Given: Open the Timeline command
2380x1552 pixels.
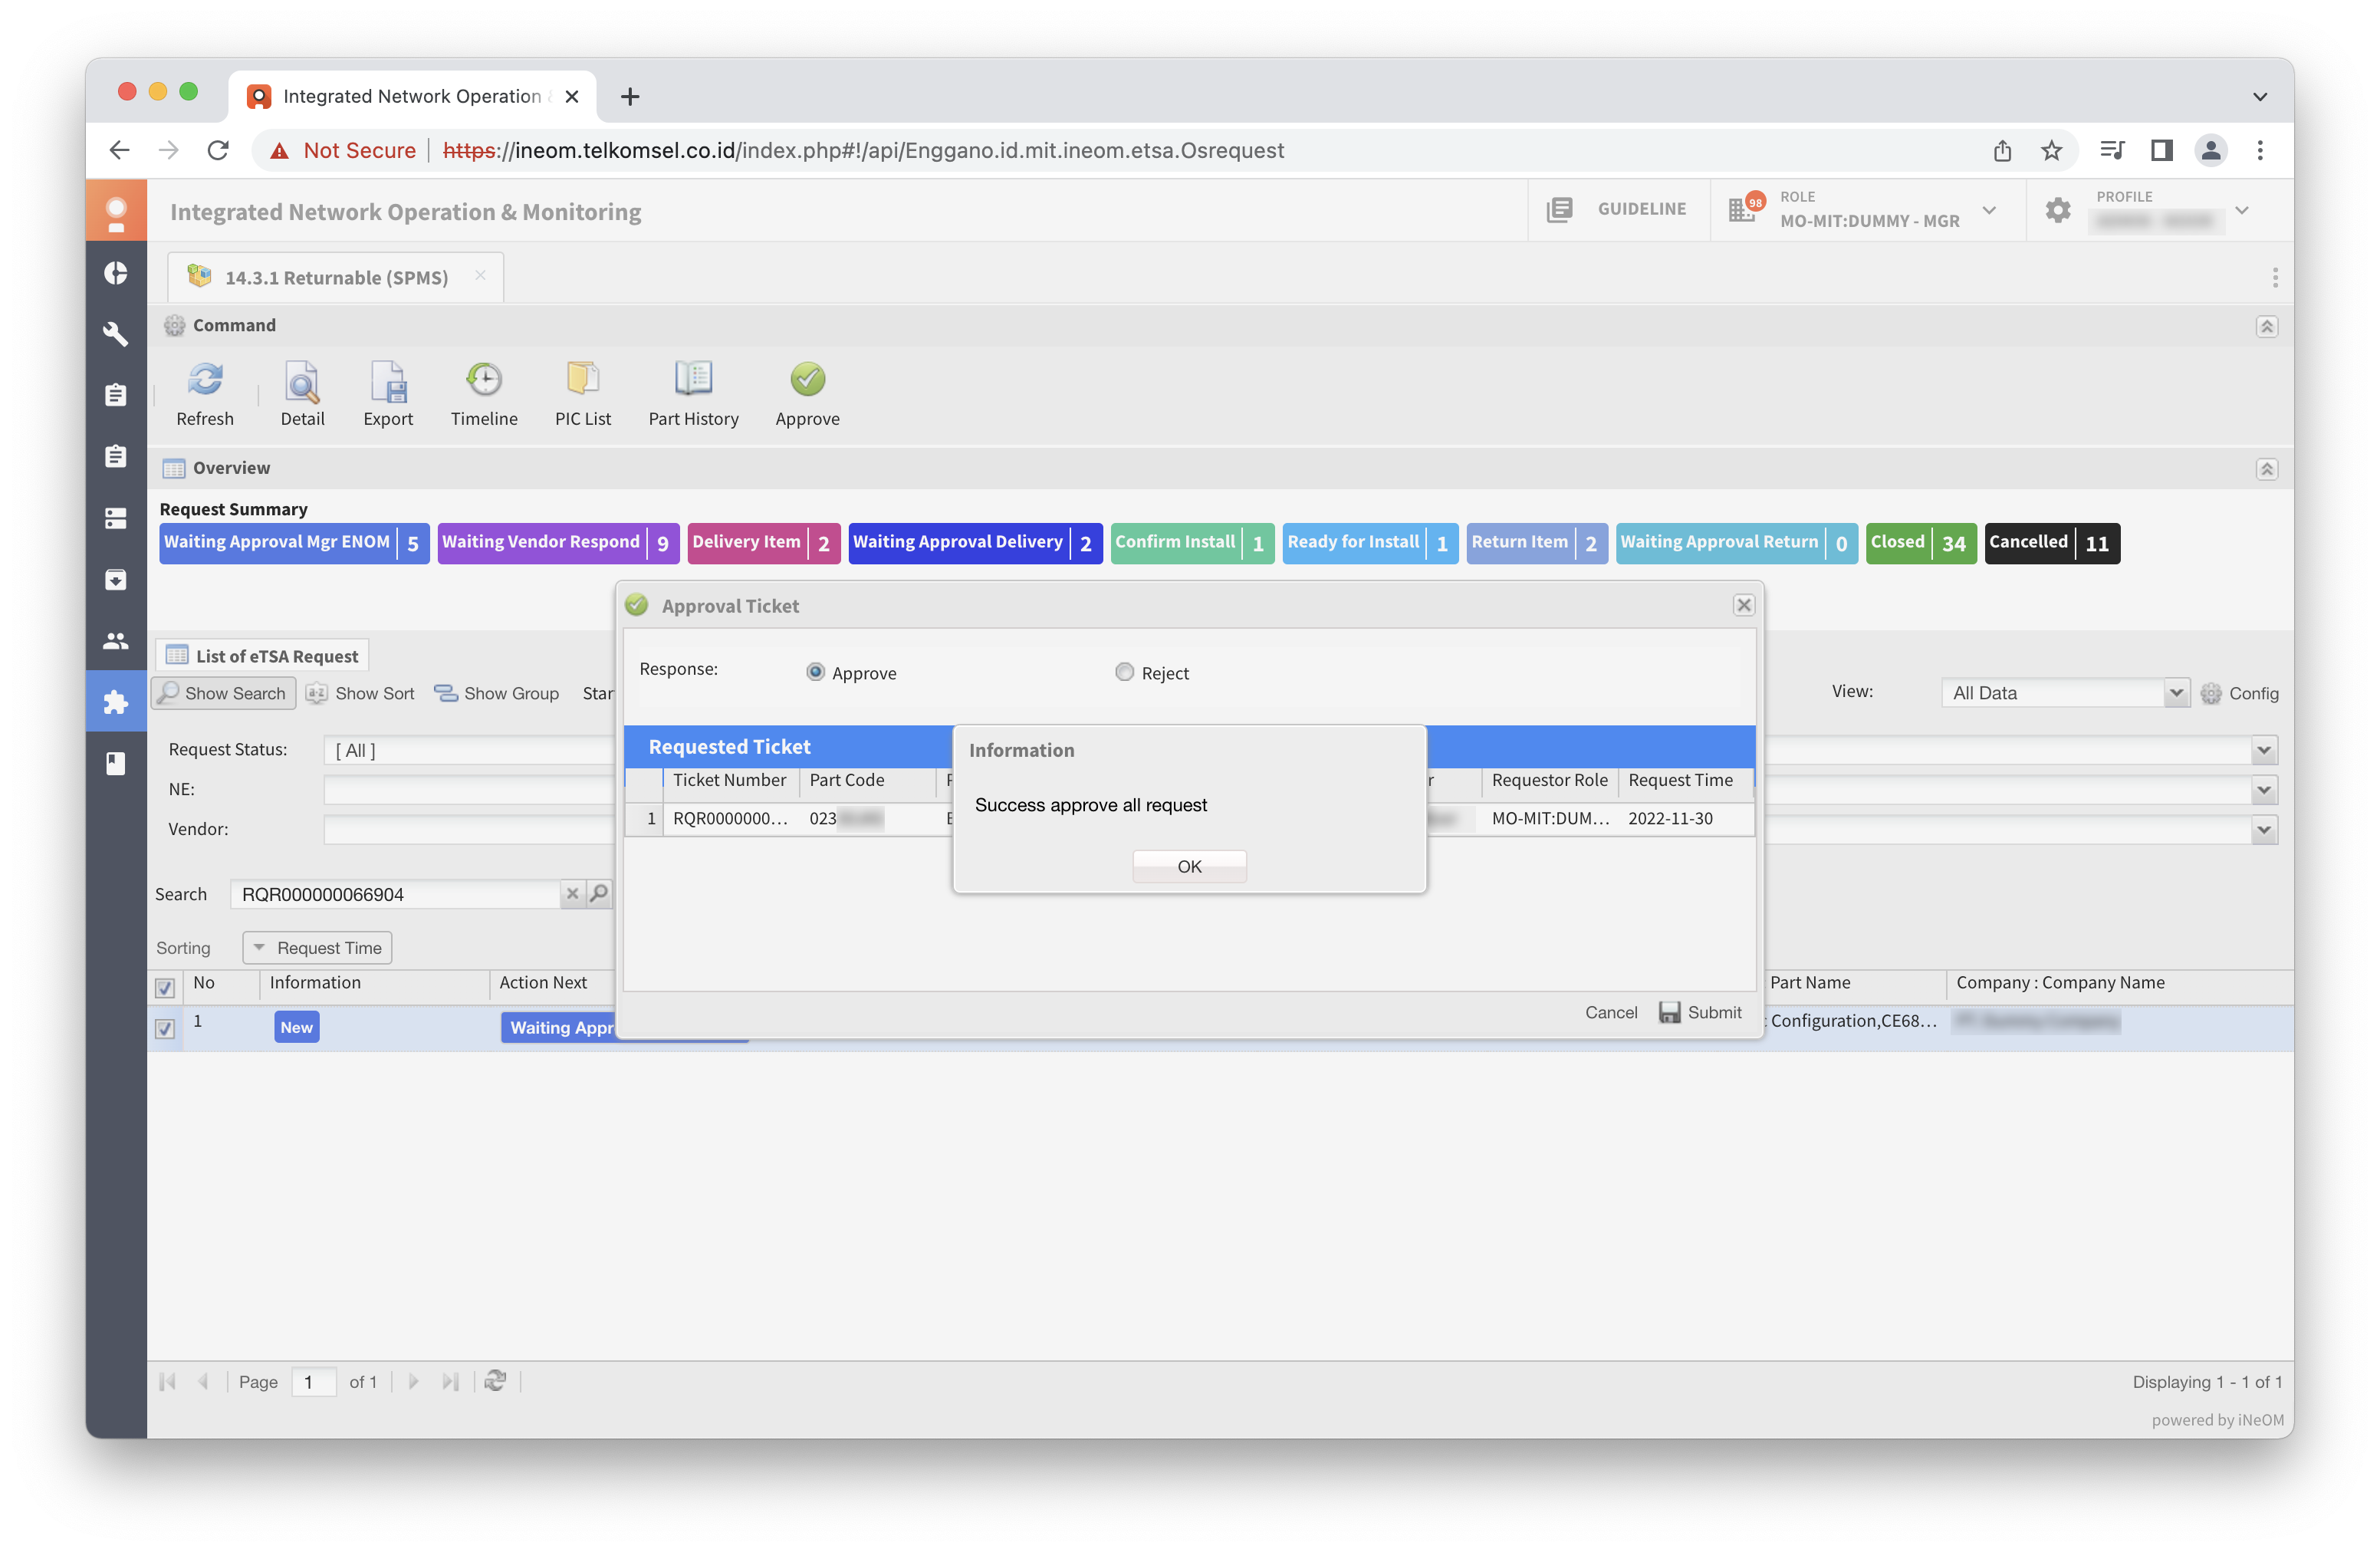Looking at the screenshot, I should click(x=484, y=394).
